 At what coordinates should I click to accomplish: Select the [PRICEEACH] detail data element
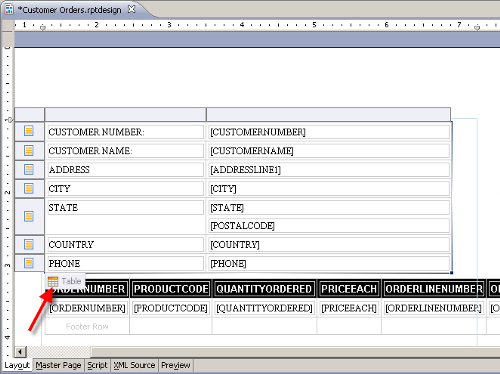349,308
